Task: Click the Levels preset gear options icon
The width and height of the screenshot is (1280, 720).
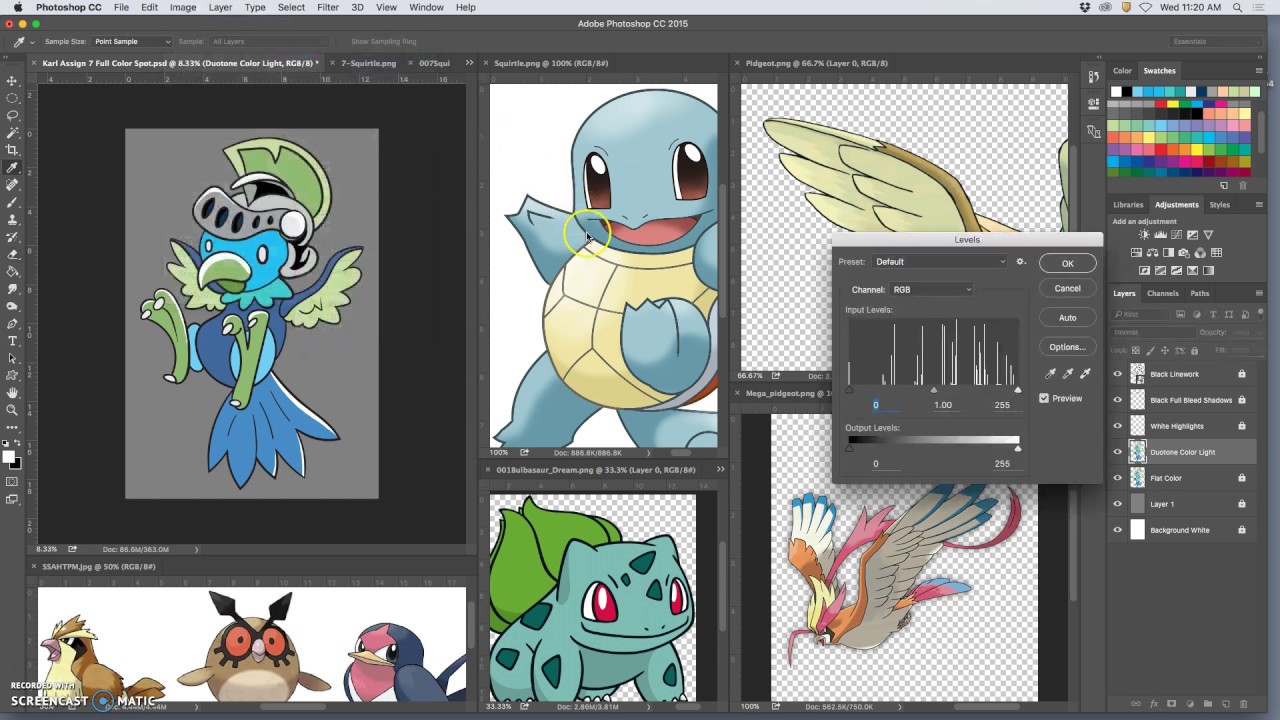Action: [x=1021, y=262]
